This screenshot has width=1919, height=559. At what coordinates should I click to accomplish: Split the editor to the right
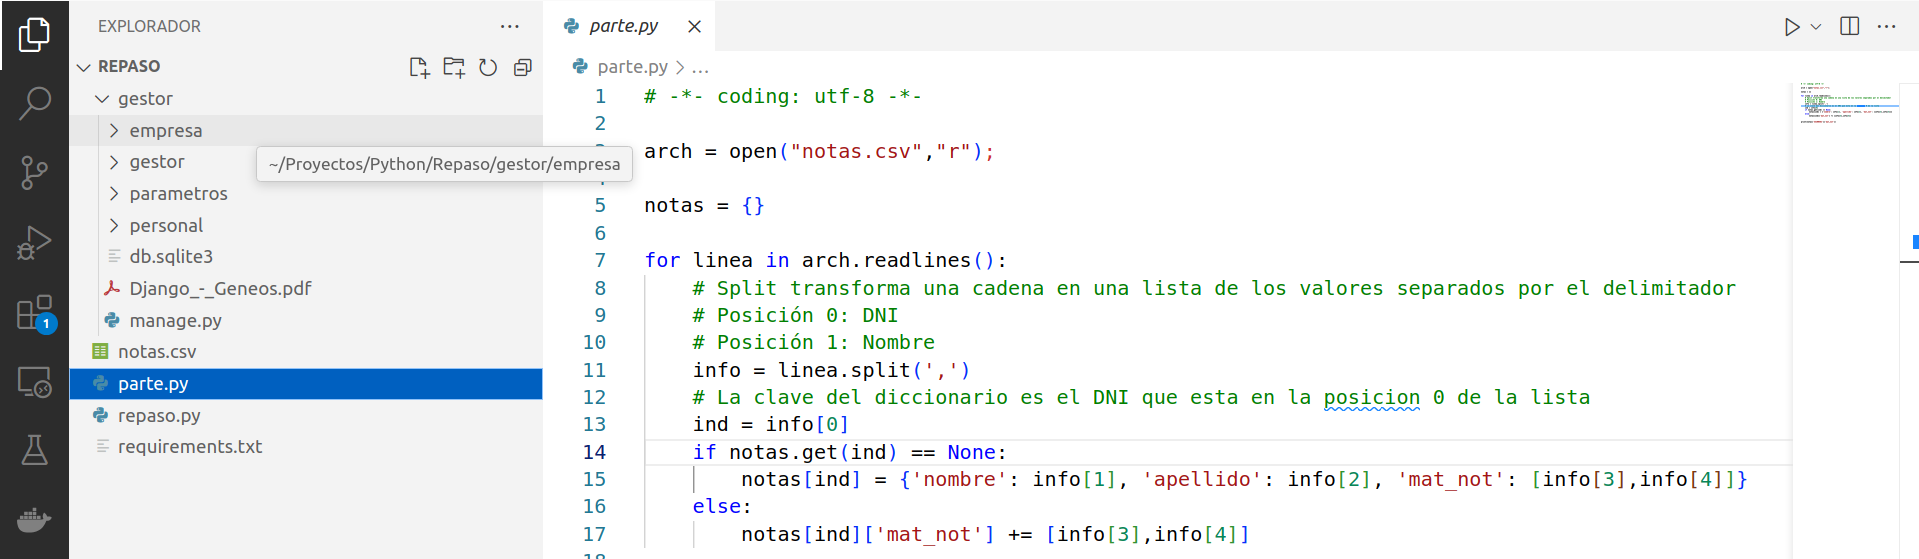coord(1850,27)
